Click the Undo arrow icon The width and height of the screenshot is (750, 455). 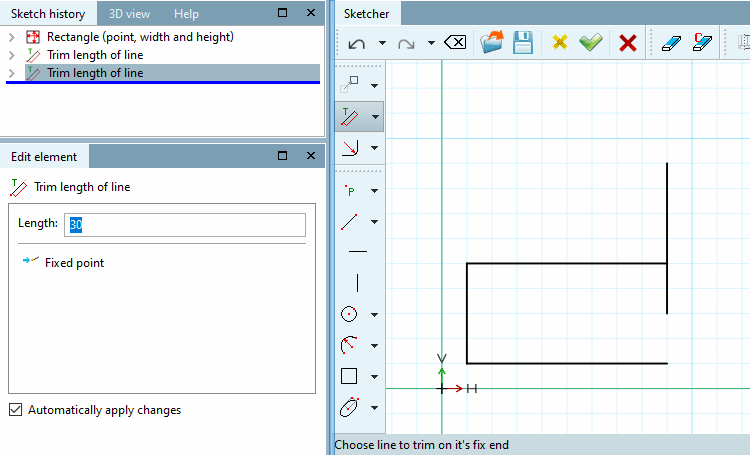click(x=357, y=44)
